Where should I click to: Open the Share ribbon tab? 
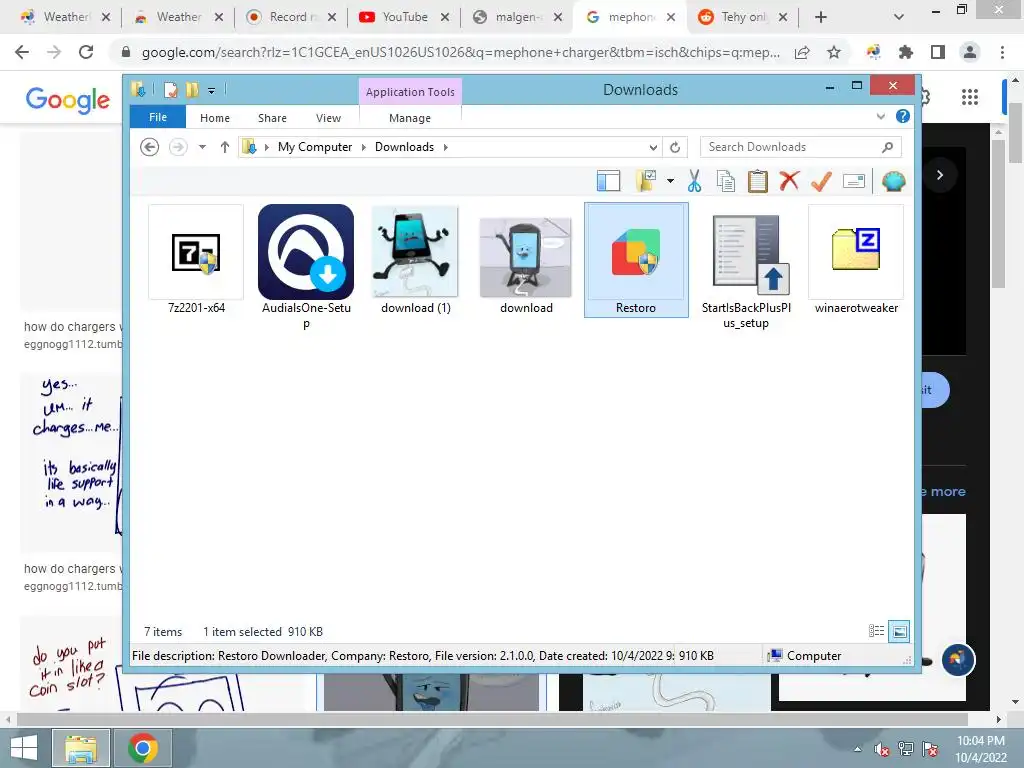click(x=272, y=118)
